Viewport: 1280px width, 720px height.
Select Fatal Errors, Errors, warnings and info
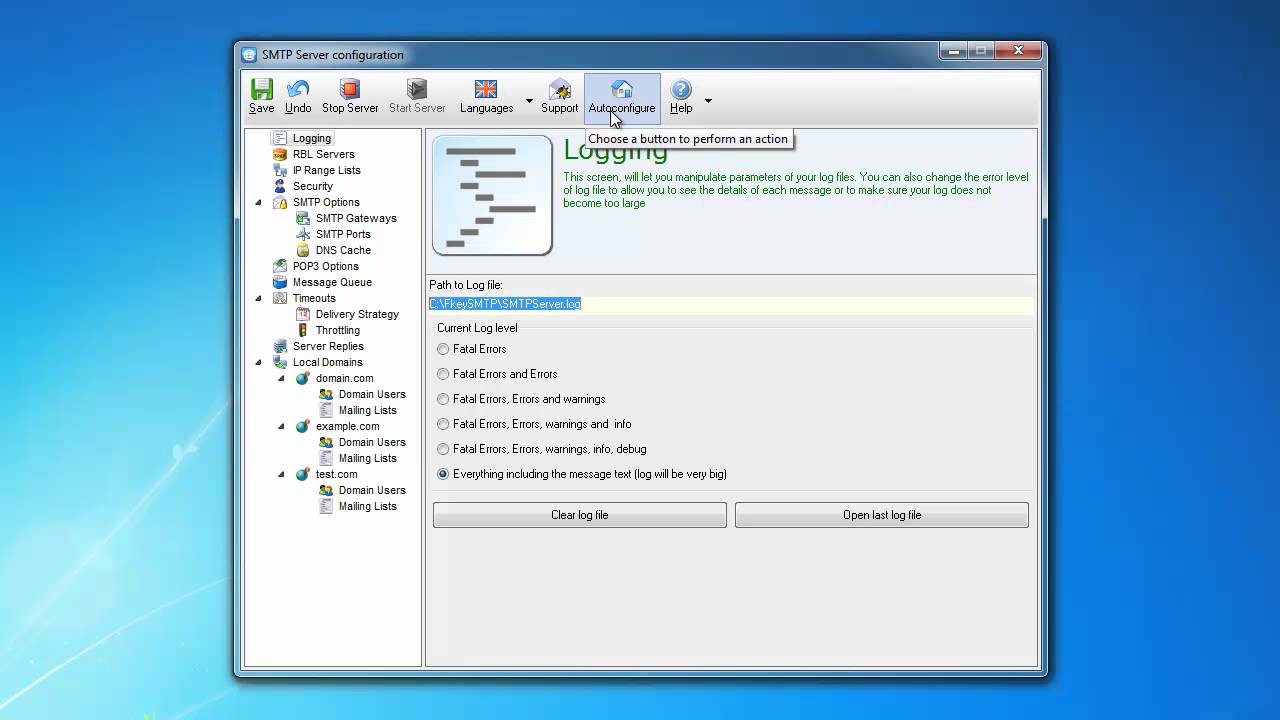pyautogui.click(x=443, y=424)
